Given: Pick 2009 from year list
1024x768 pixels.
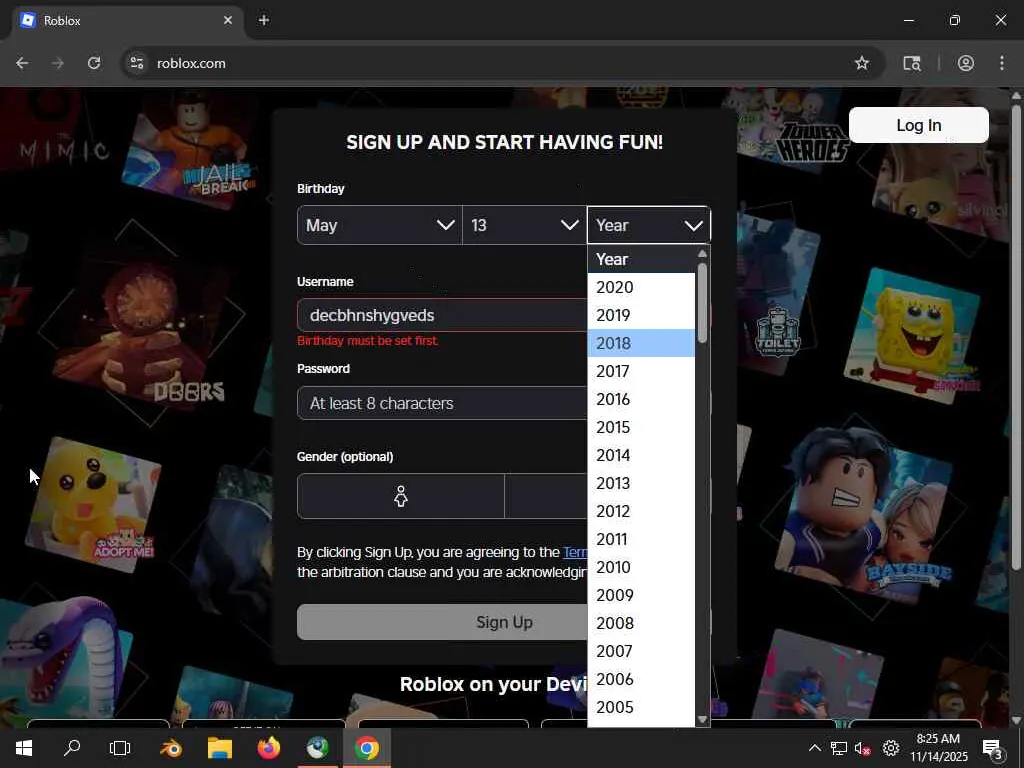Looking at the screenshot, I should click(641, 595).
